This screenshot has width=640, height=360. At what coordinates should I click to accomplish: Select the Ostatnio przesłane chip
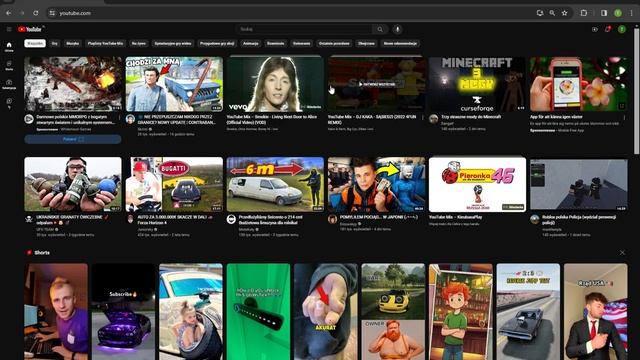(x=334, y=43)
